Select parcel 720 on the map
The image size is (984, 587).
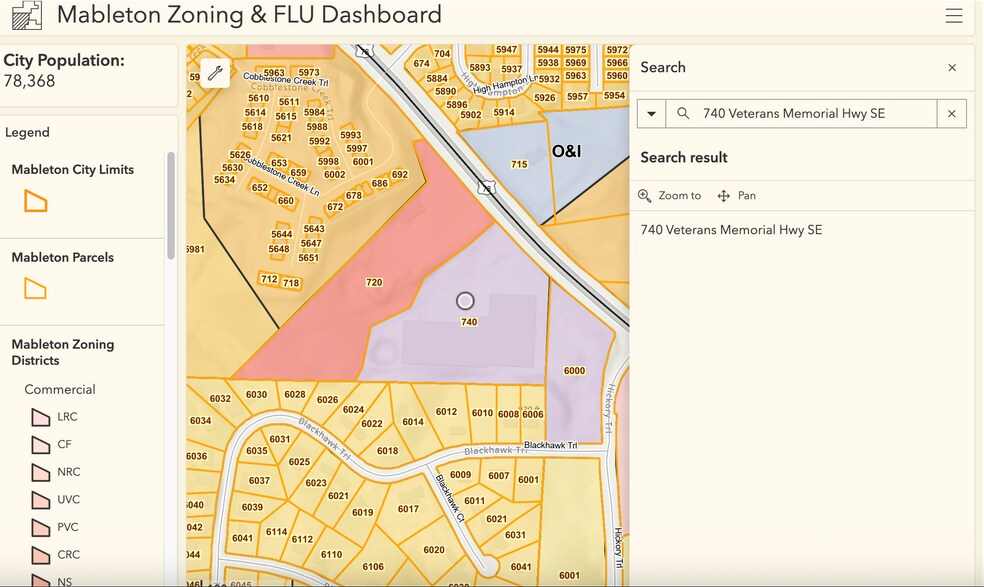tap(374, 283)
